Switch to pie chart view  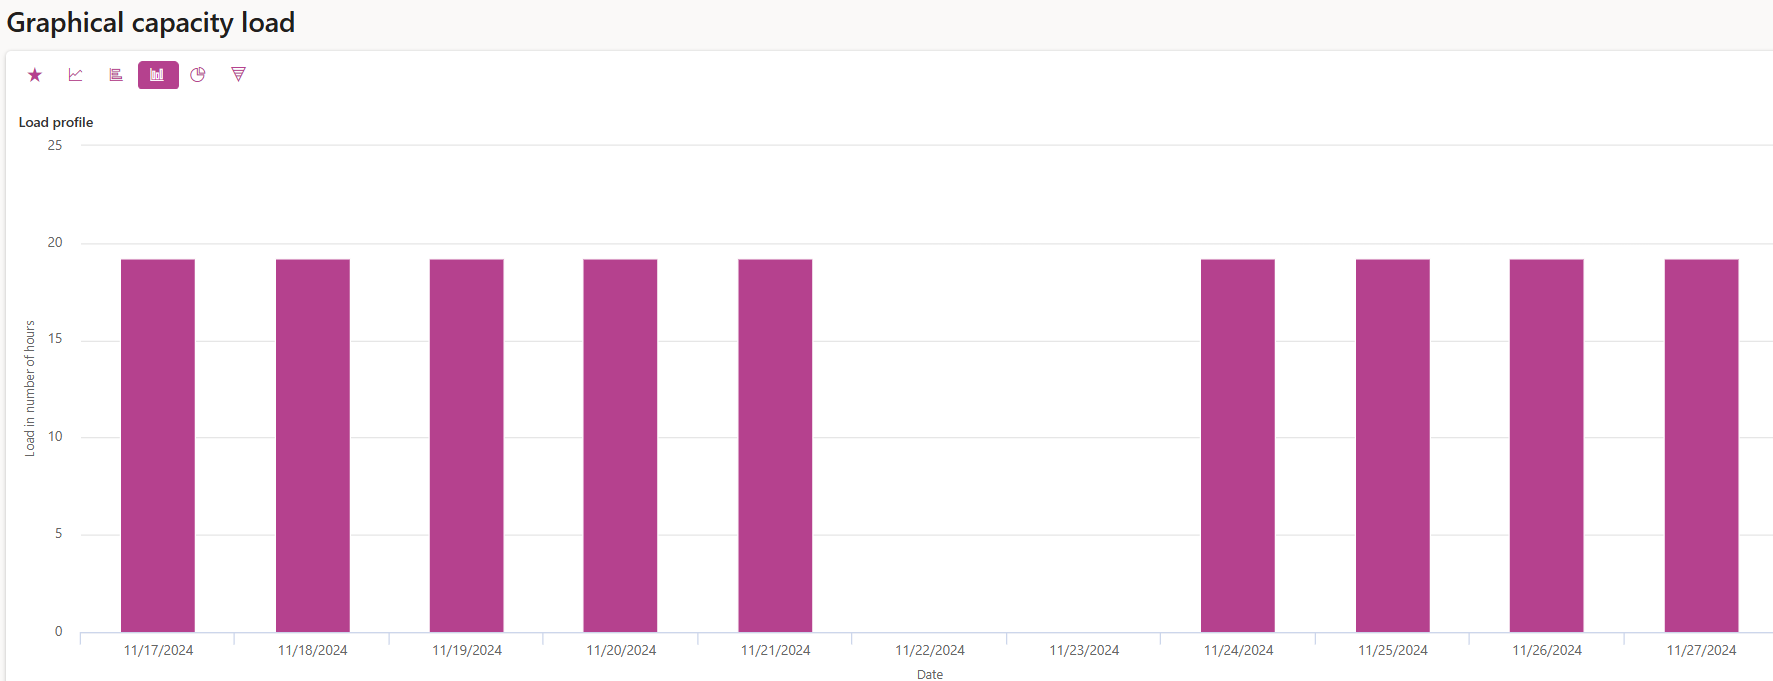(198, 75)
